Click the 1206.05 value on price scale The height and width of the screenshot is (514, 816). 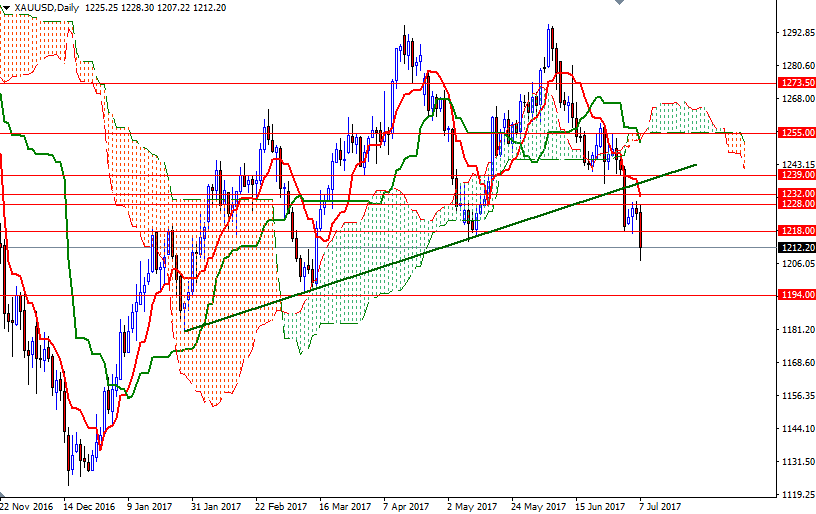[x=796, y=263]
